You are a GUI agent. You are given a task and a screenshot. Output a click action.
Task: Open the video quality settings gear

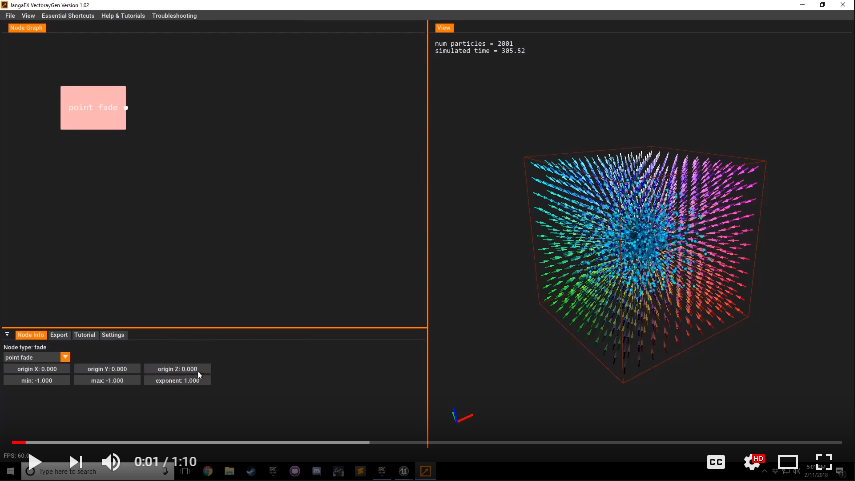tap(752, 462)
